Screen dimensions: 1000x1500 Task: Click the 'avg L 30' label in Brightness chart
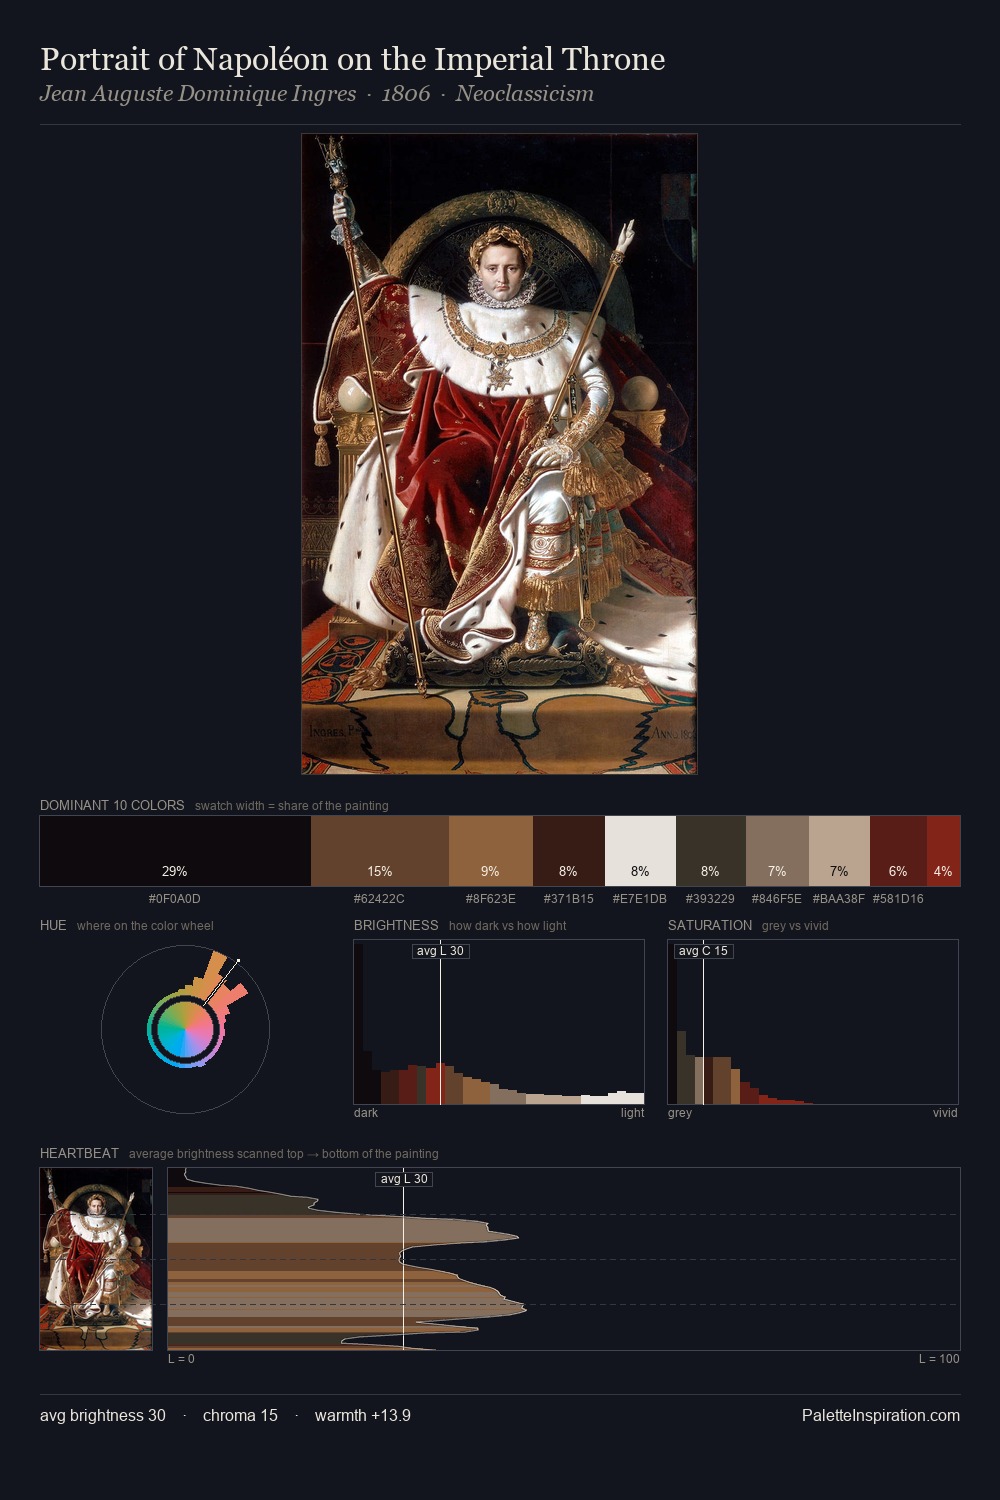click(x=440, y=951)
